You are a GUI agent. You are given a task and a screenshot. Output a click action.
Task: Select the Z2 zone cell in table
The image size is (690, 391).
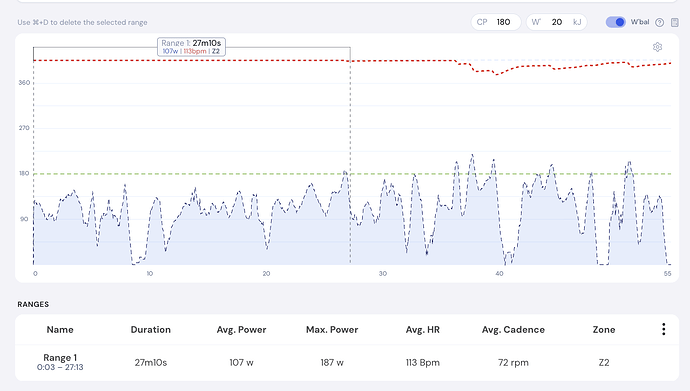coord(604,362)
